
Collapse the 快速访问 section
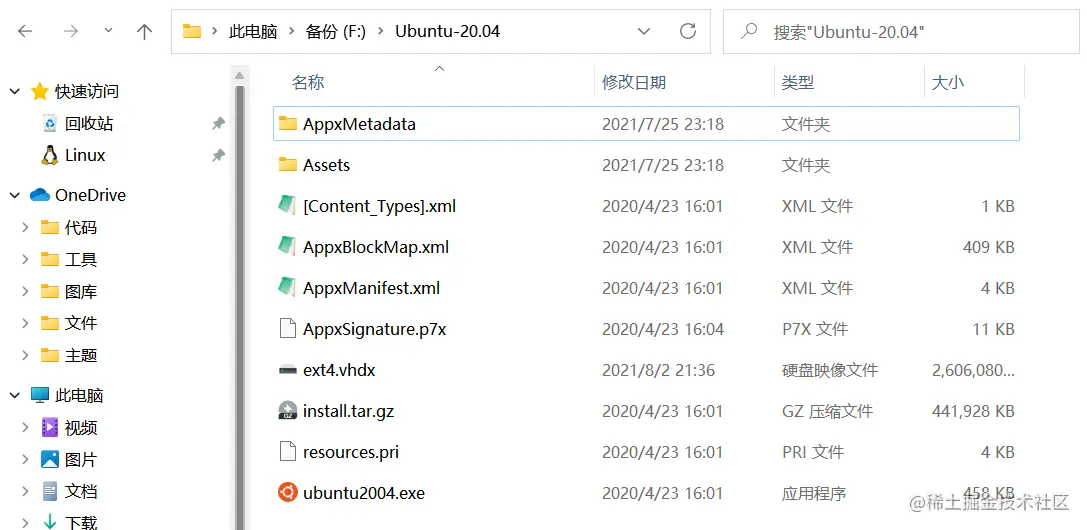coord(15,91)
